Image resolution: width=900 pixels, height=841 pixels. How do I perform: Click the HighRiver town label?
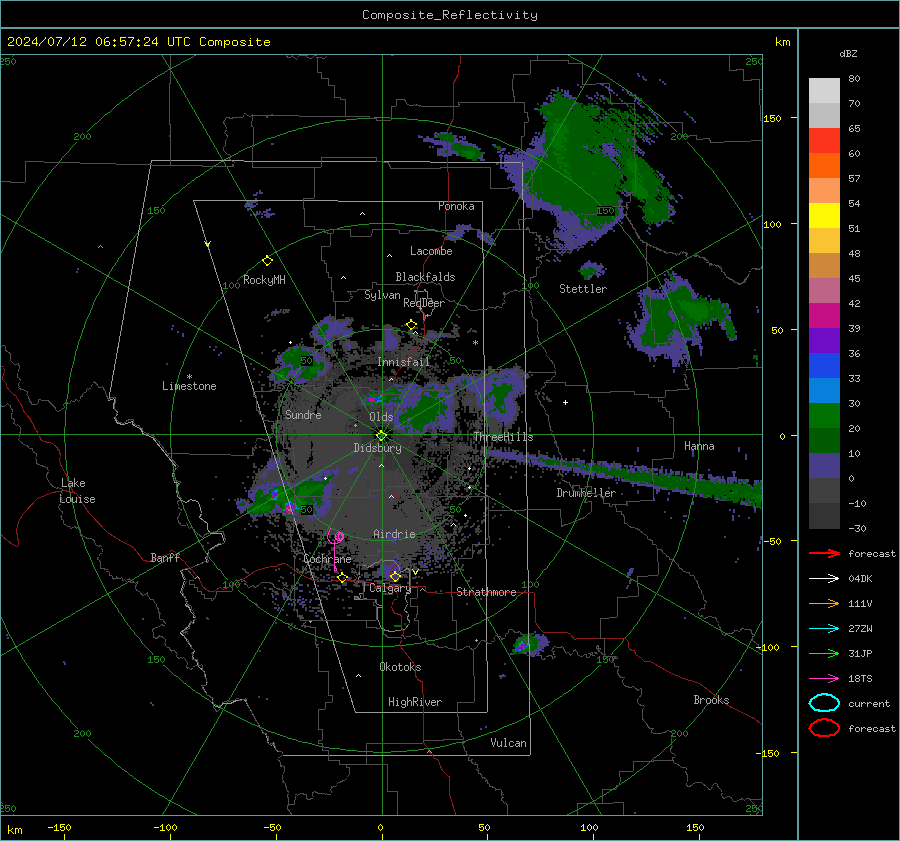pyautogui.click(x=415, y=702)
